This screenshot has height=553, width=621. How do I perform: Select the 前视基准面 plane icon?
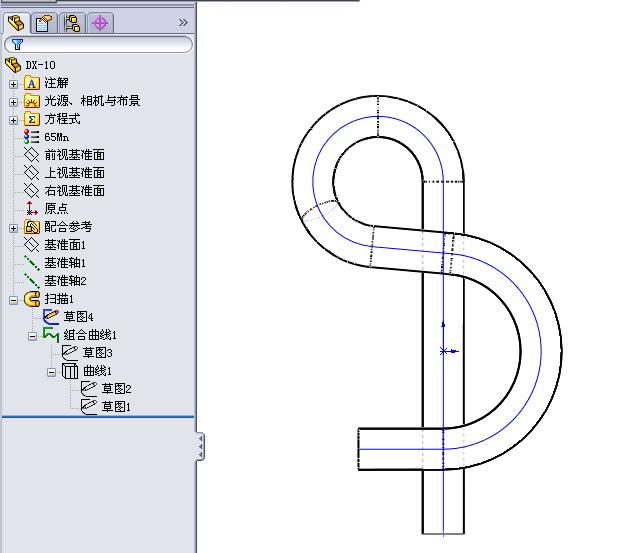tap(32, 155)
